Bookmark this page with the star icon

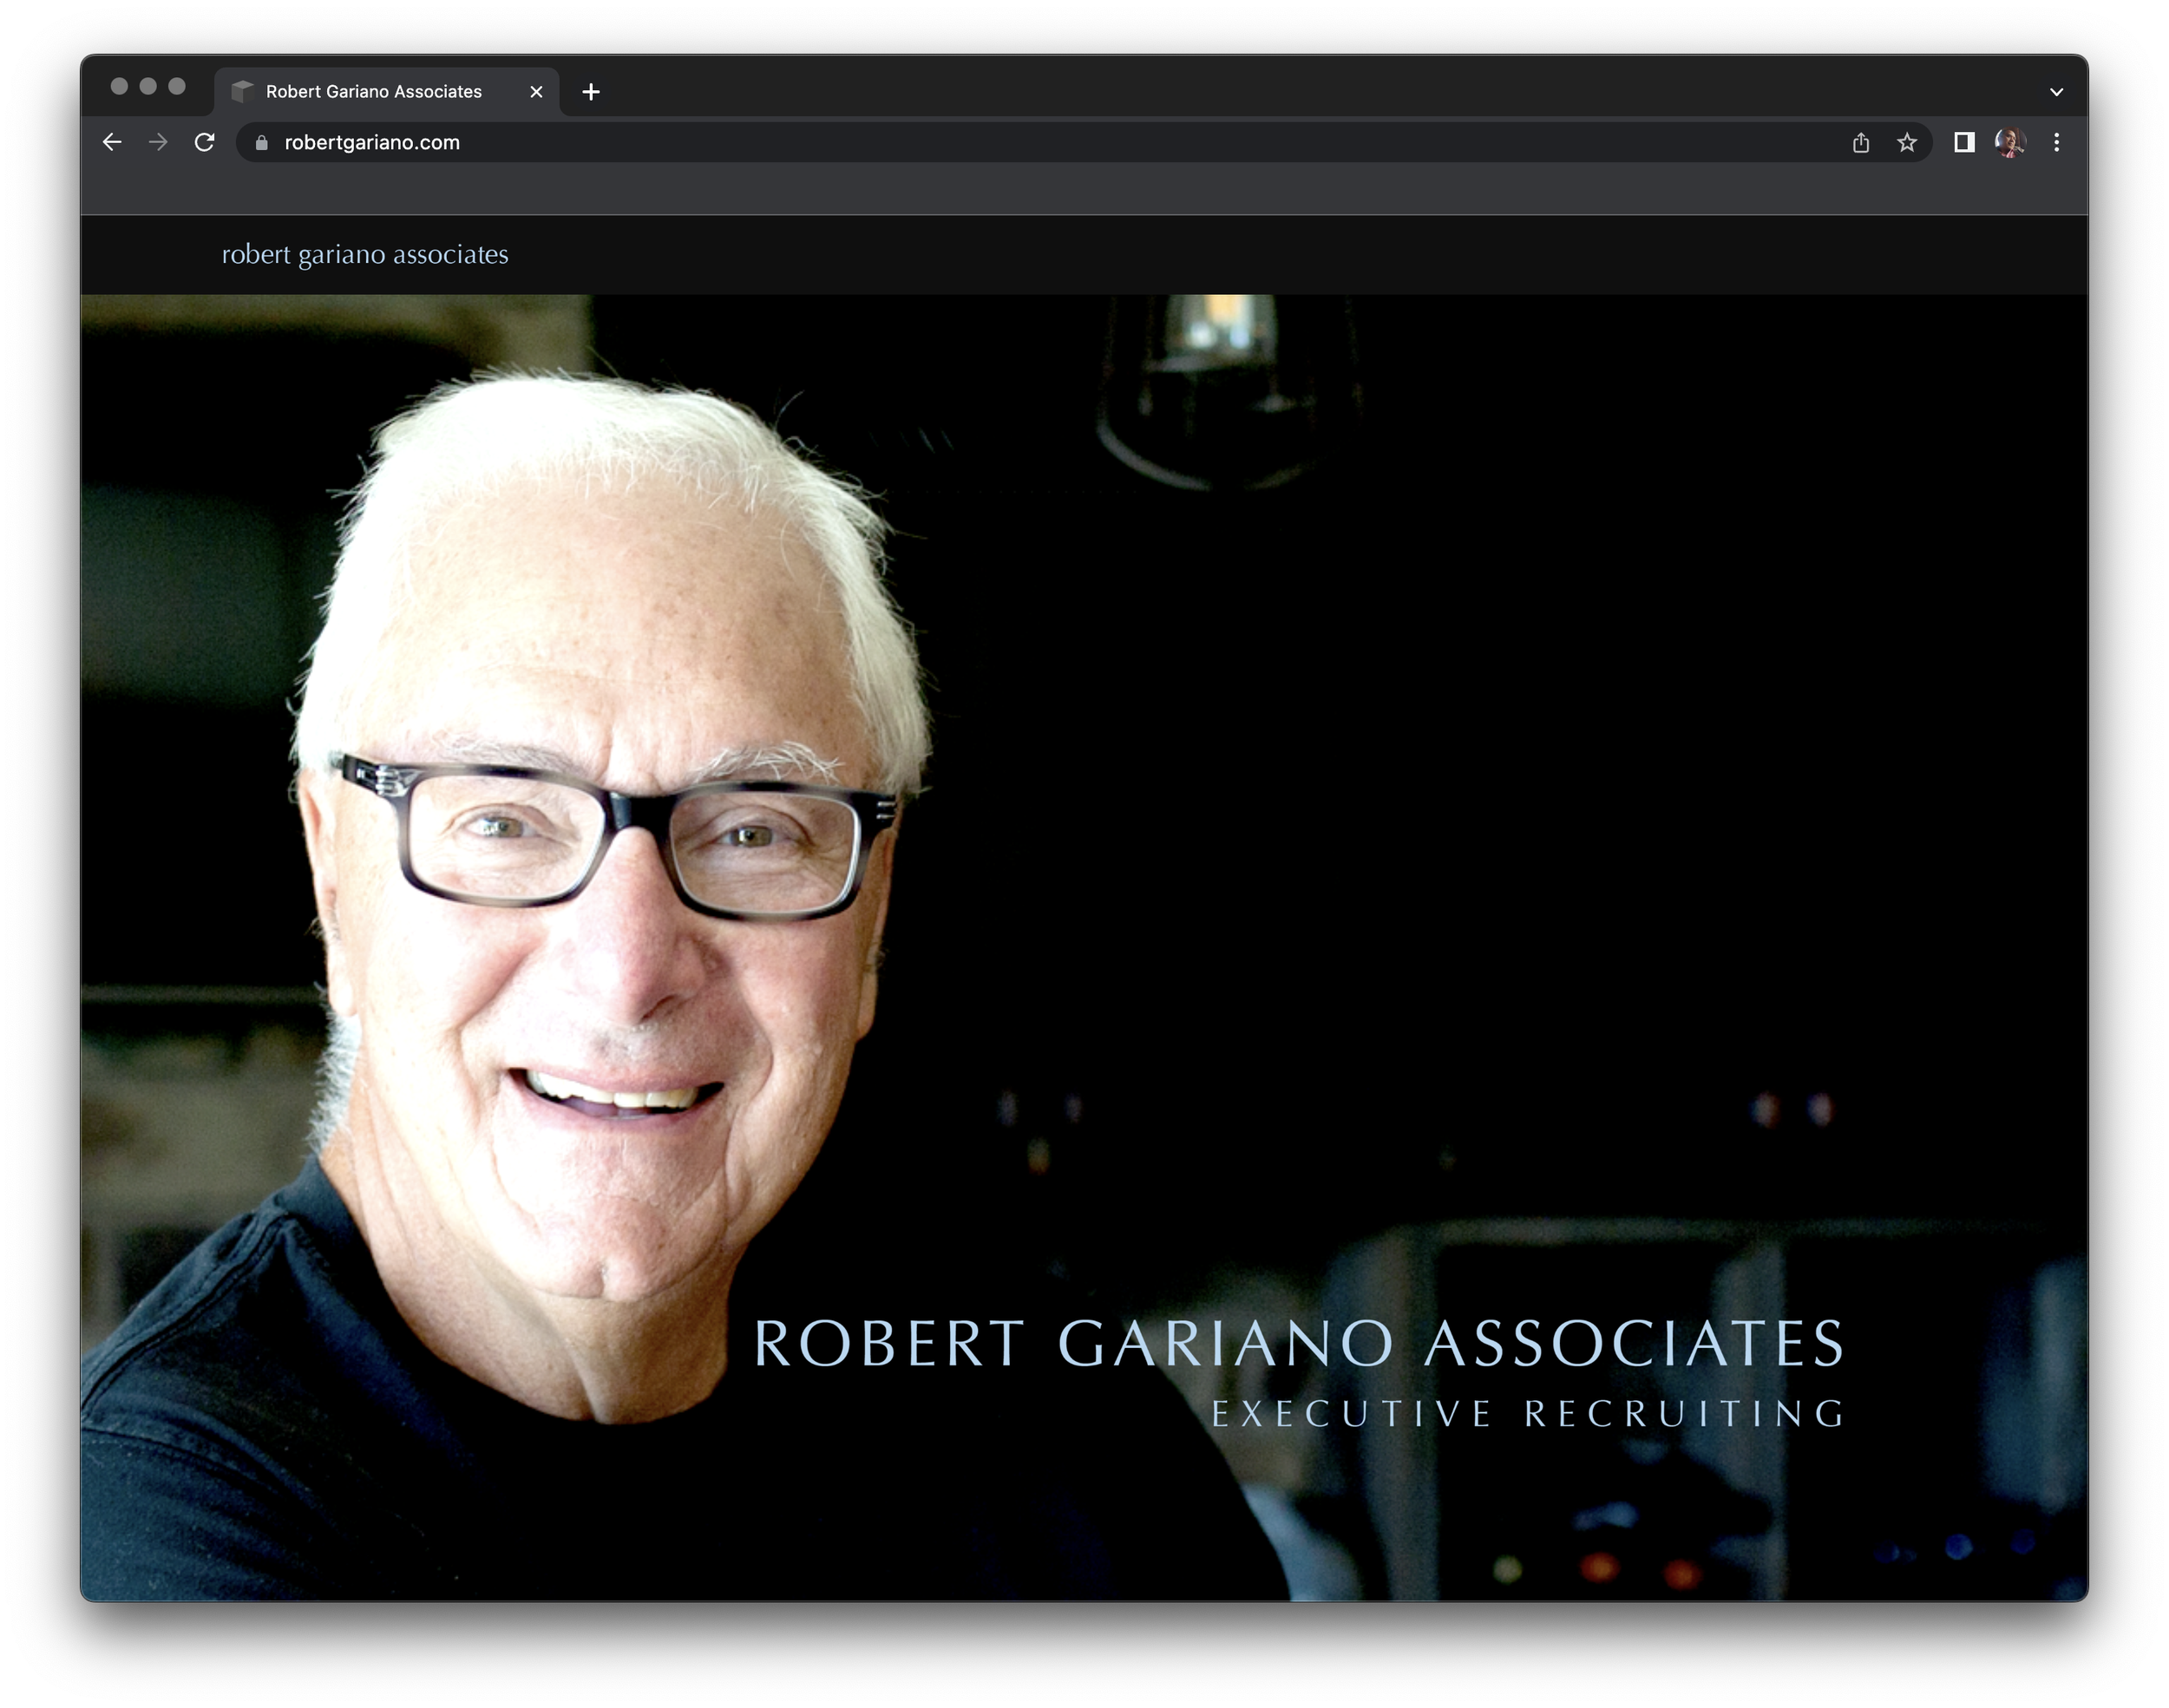1906,143
